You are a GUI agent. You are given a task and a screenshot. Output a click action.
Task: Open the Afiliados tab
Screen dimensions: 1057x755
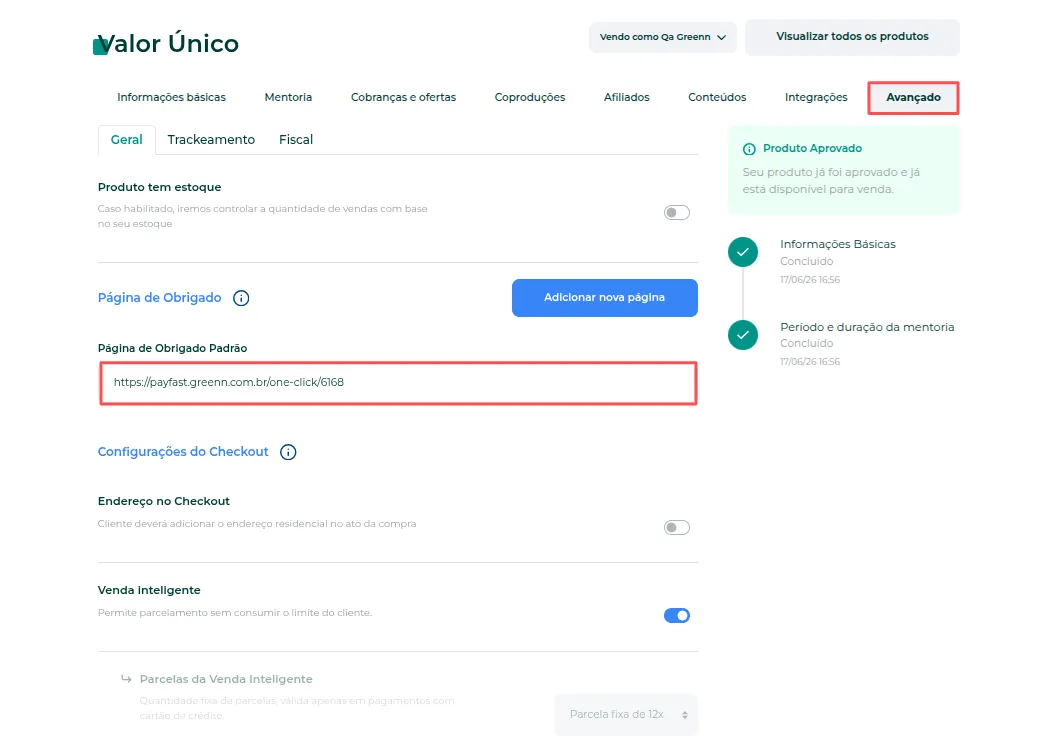click(x=626, y=97)
